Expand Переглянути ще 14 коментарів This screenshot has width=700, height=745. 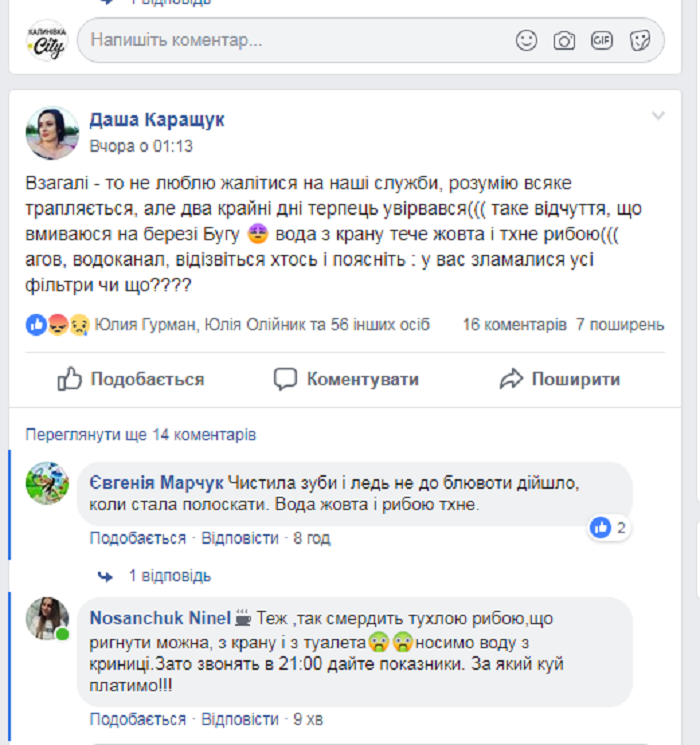(141, 434)
